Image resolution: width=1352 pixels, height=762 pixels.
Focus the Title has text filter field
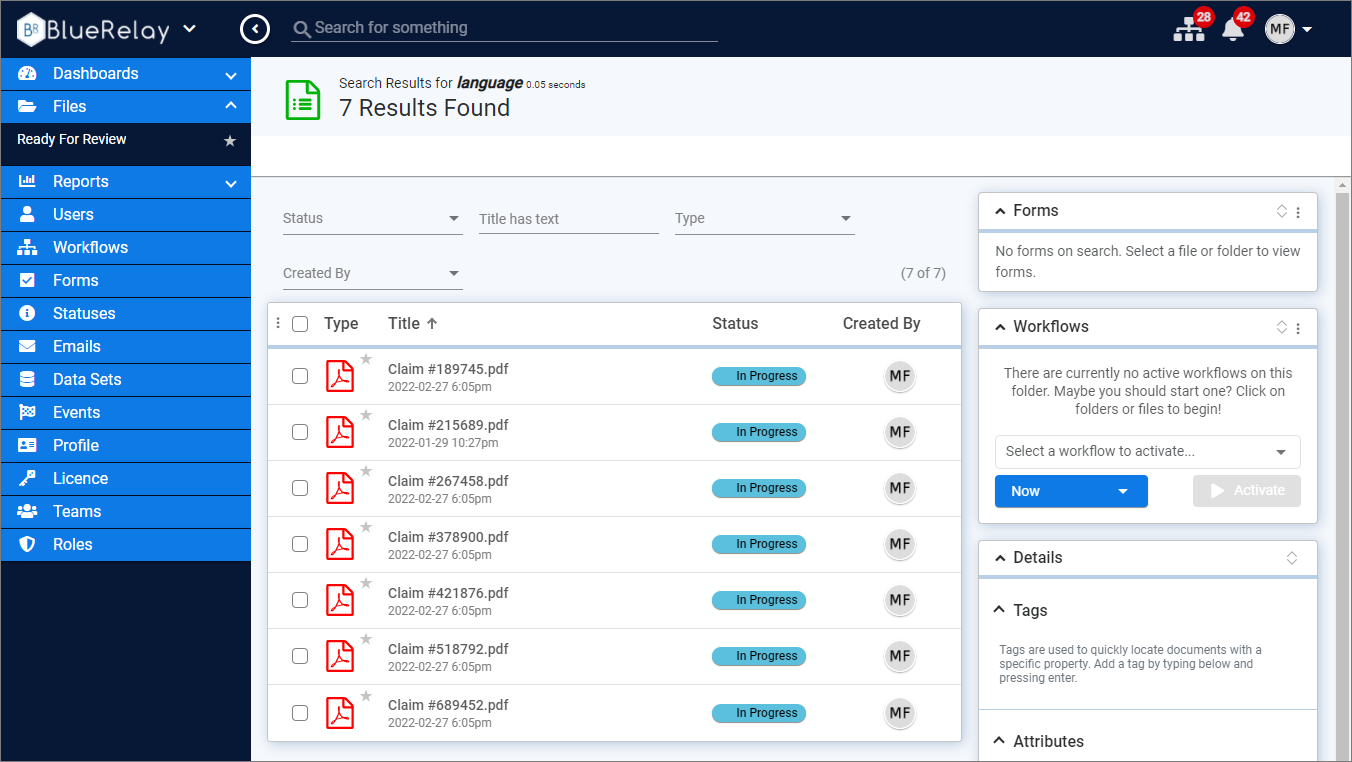[568, 218]
